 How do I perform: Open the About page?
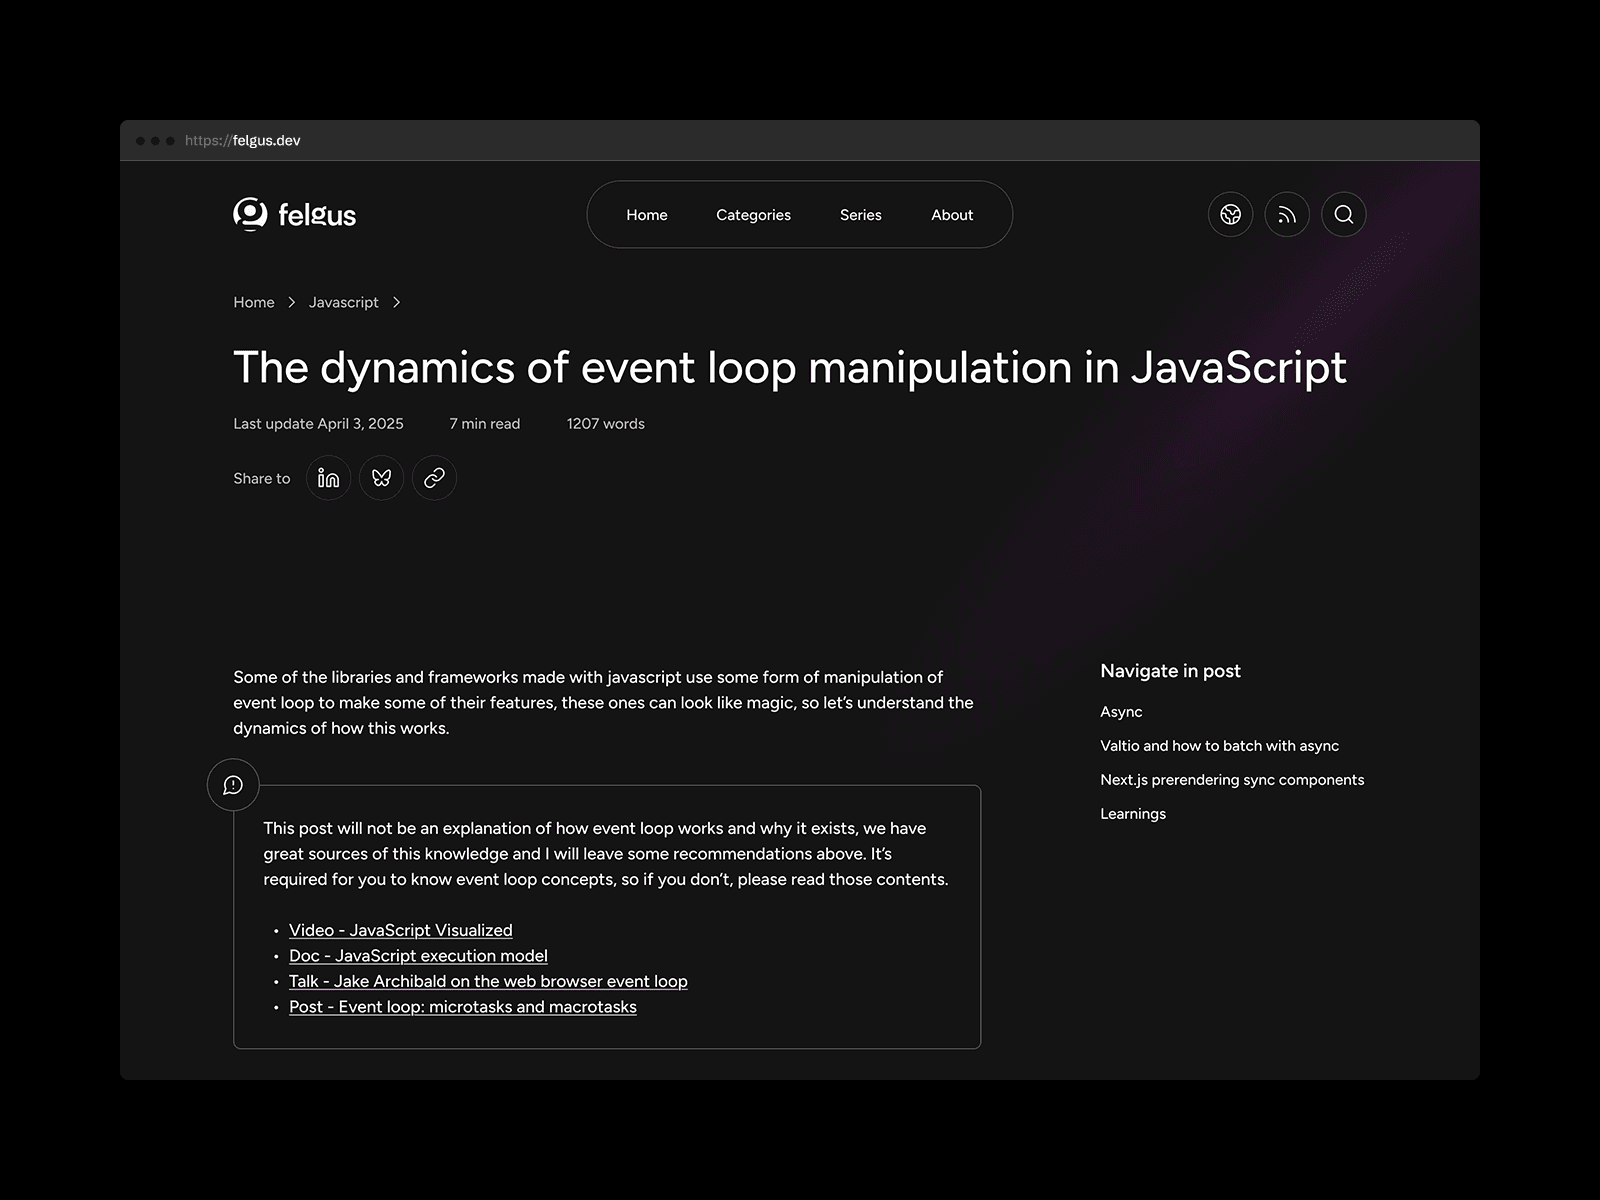(x=951, y=215)
